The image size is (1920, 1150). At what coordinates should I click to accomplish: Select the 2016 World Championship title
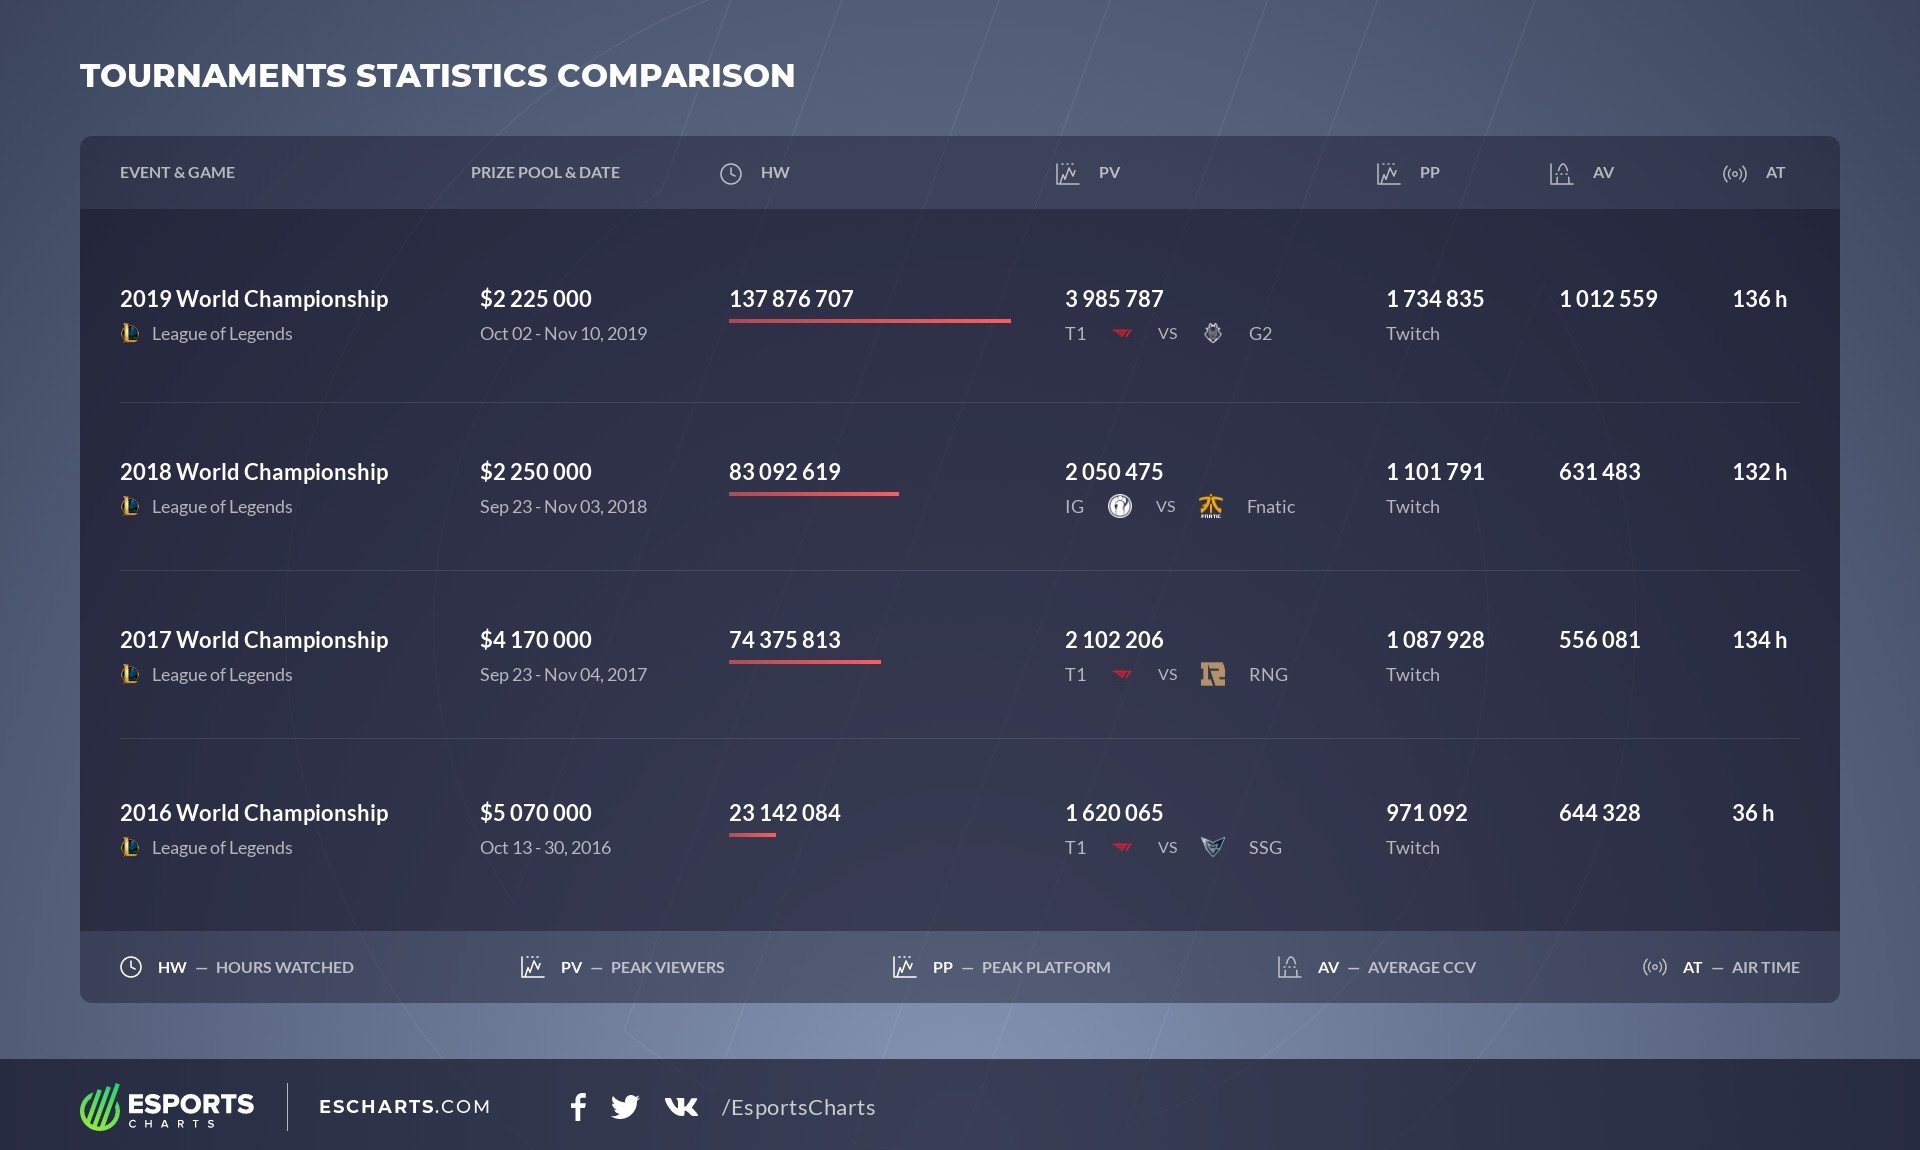[254, 812]
